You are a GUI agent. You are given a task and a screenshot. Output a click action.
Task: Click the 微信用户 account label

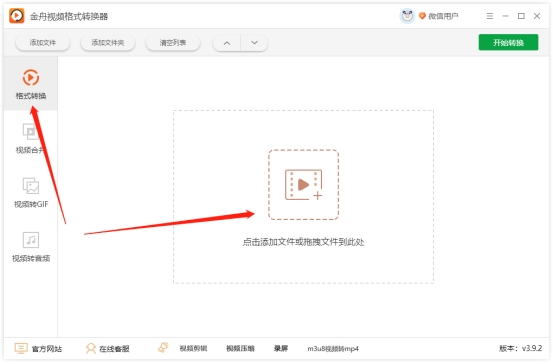pyautogui.click(x=443, y=16)
